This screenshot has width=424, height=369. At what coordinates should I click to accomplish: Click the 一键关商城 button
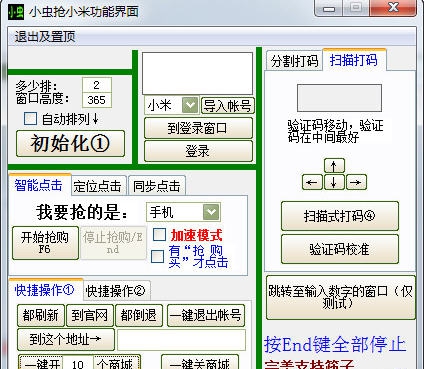200,363
